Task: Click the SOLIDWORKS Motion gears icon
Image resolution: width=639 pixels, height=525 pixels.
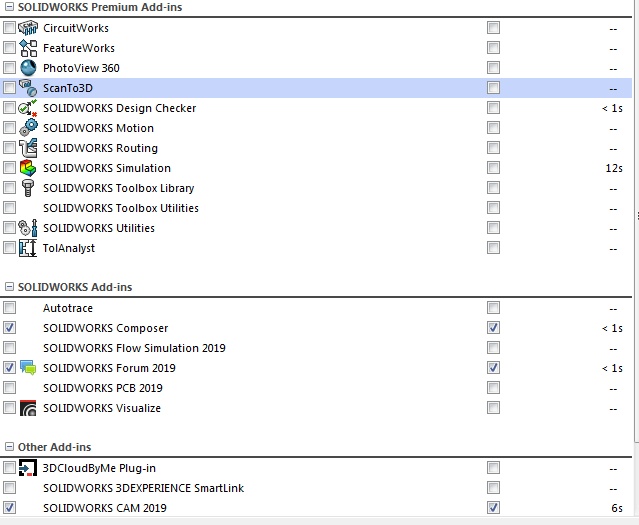Action: pyautogui.click(x=28, y=128)
